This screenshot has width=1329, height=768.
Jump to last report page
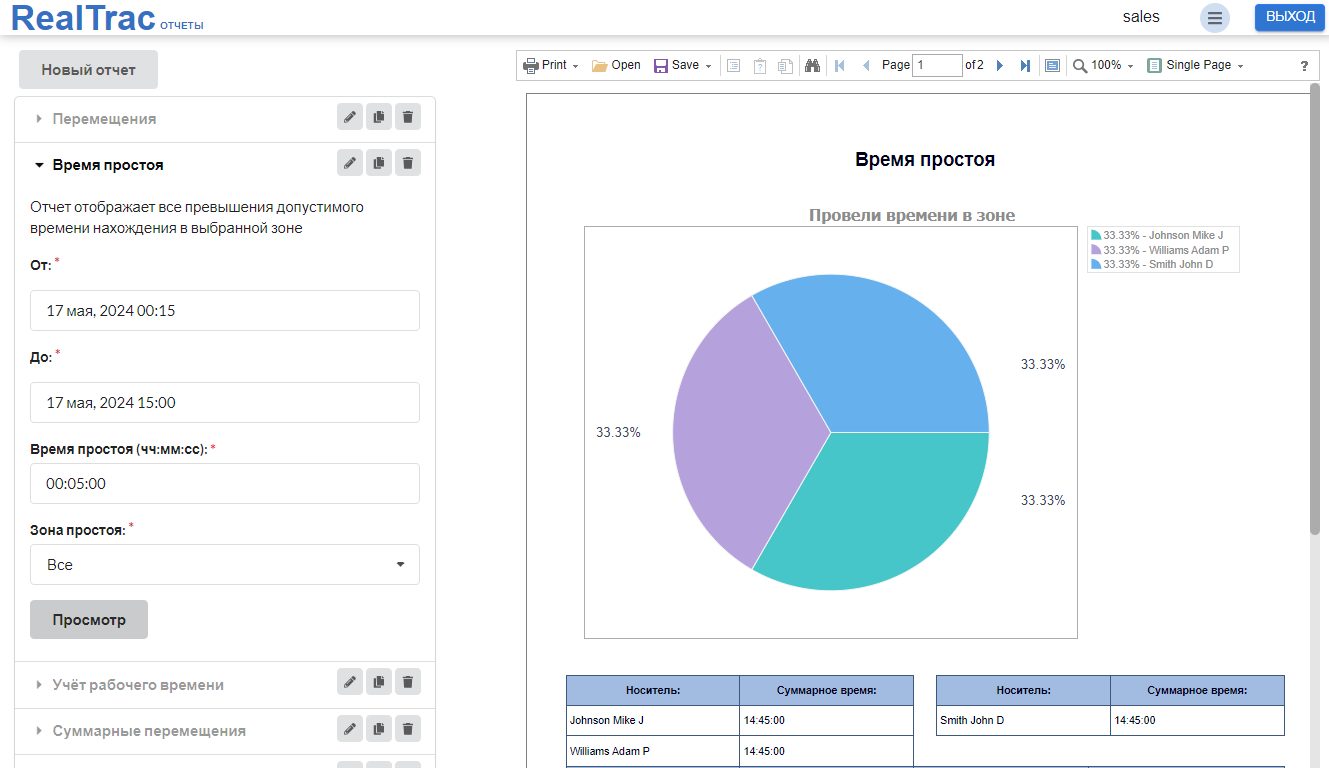coord(1025,65)
